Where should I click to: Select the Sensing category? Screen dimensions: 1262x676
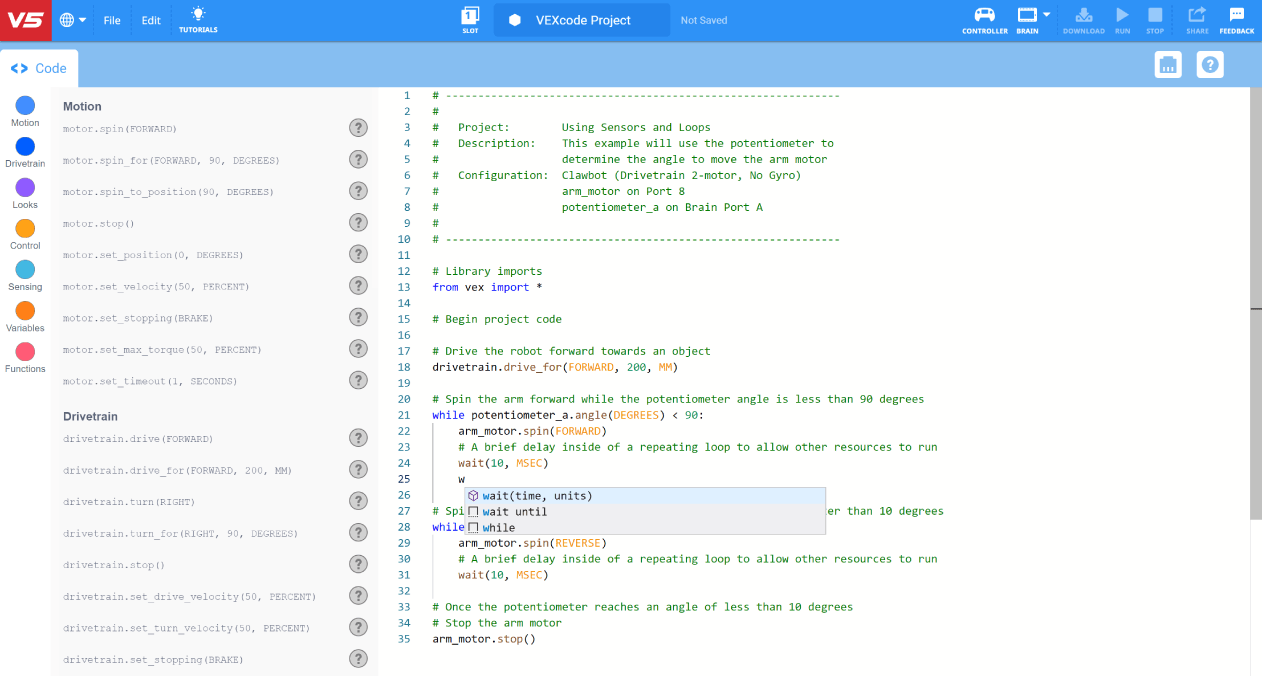tap(25, 275)
